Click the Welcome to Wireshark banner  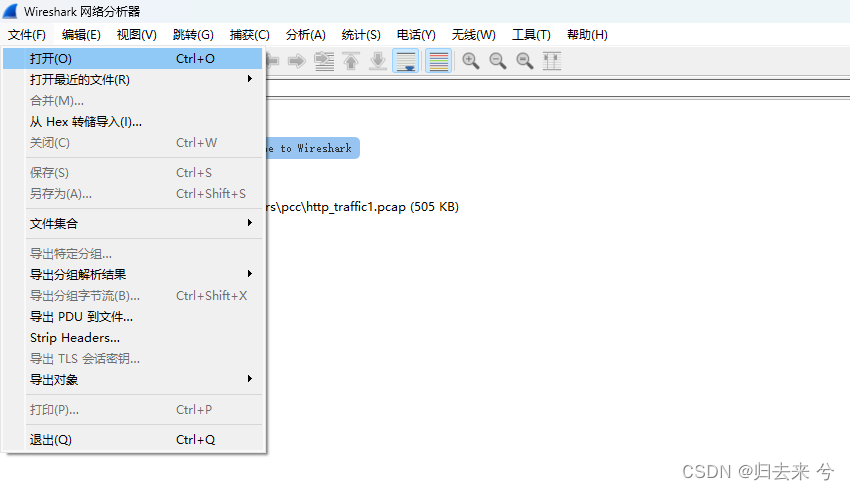point(313,148)
